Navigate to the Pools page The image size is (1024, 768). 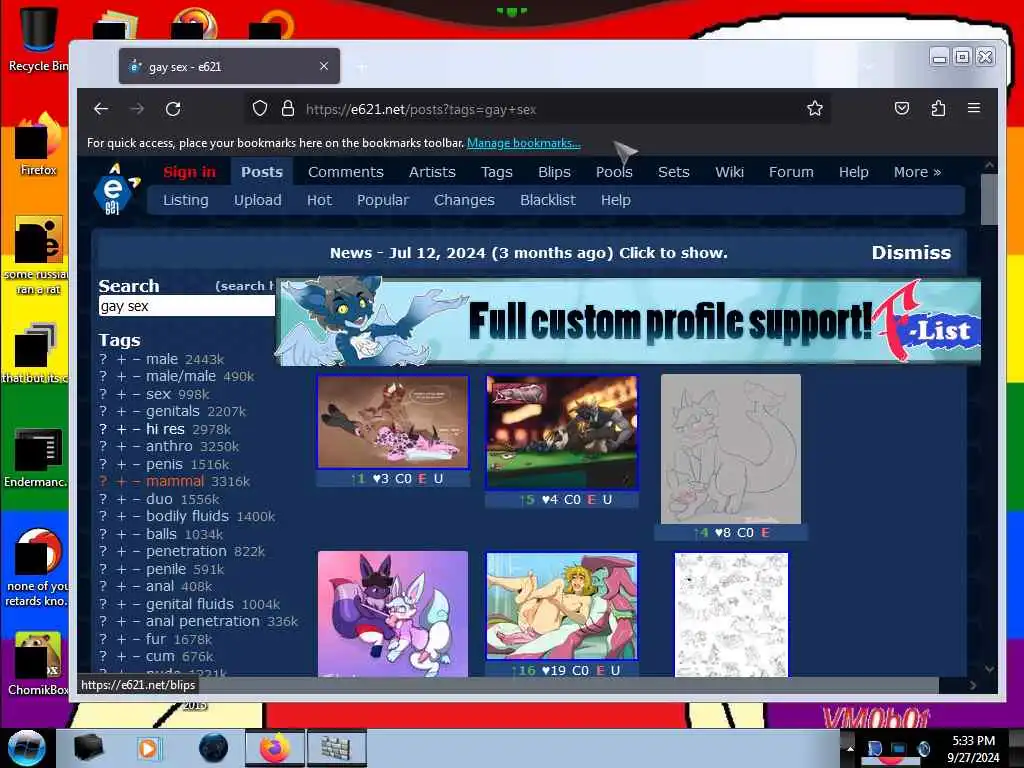tap(614, 172)
